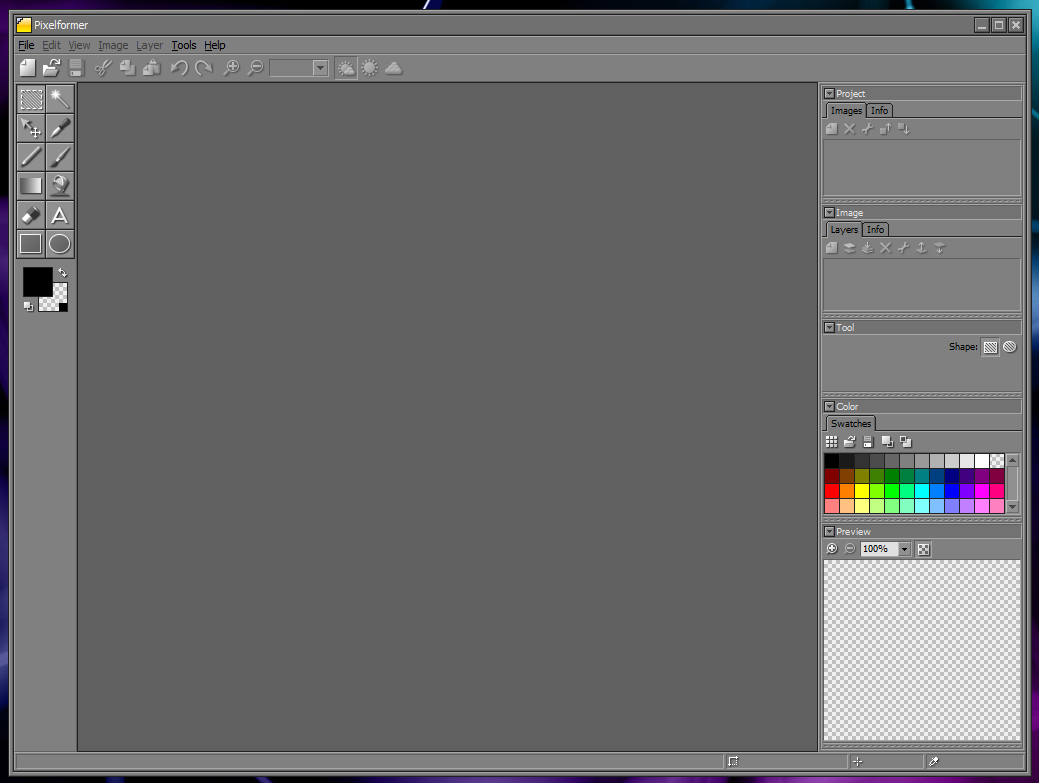Toggle the sun toolbar button
Screen dimensions: 1039x783
tap(370, 68)
